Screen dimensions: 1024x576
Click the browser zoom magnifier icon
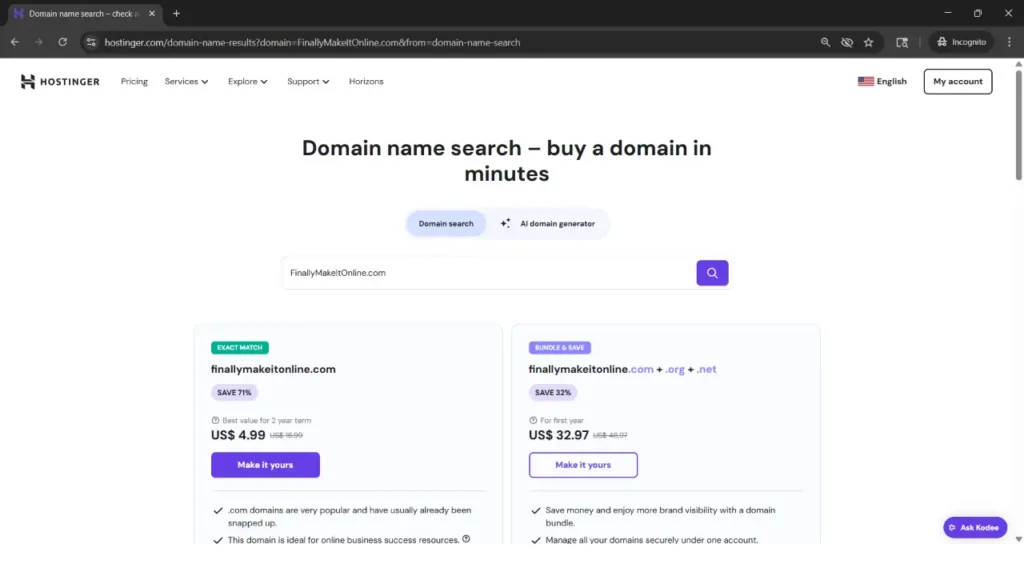pos(825,42)
